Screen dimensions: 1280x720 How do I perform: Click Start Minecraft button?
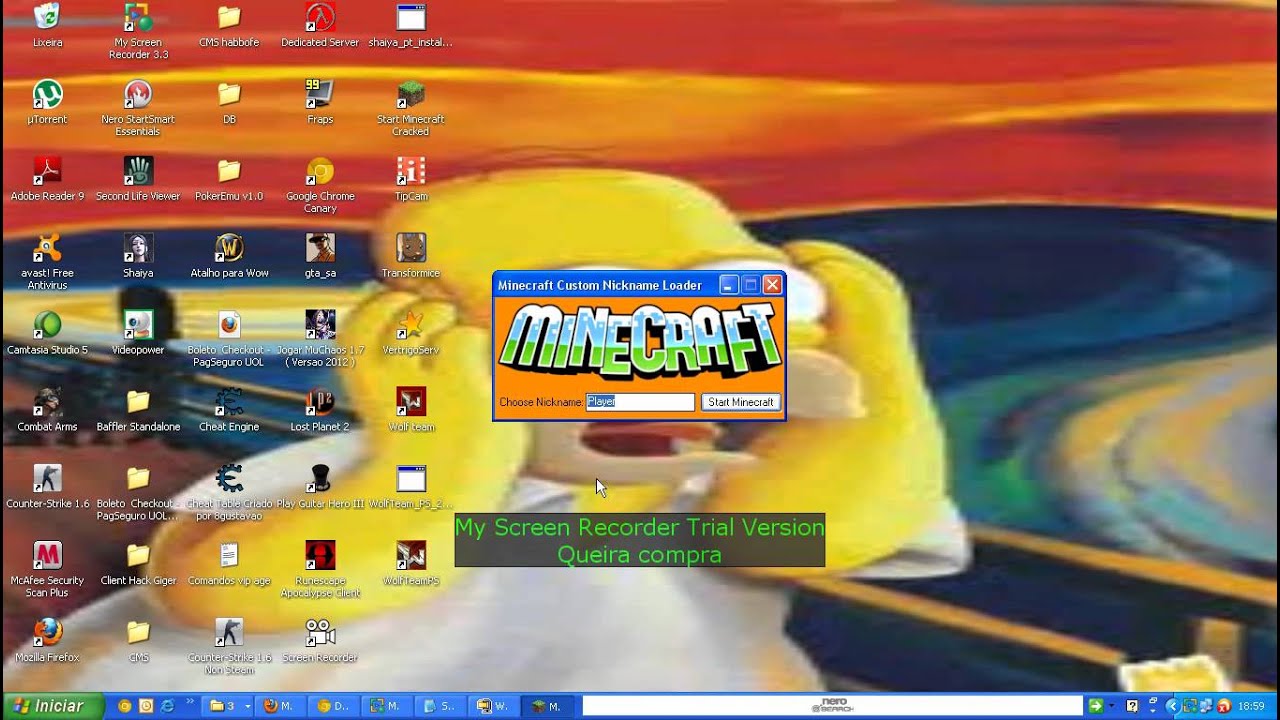(740, 402)
